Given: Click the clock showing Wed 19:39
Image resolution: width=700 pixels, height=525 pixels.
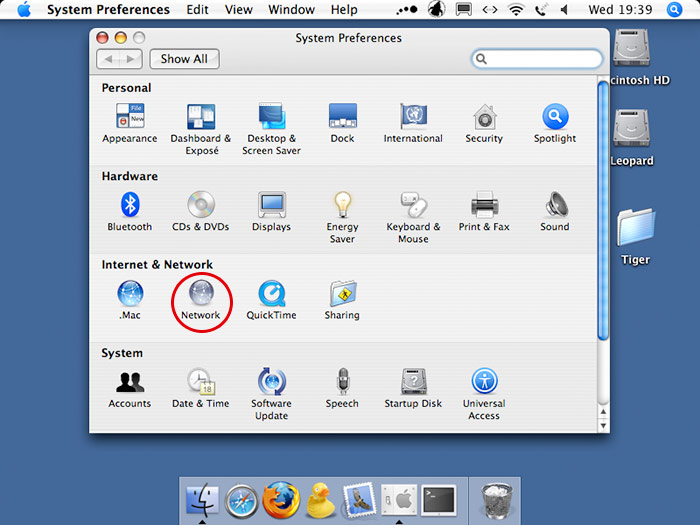Looking at the screenshot, I should point(620,9).
